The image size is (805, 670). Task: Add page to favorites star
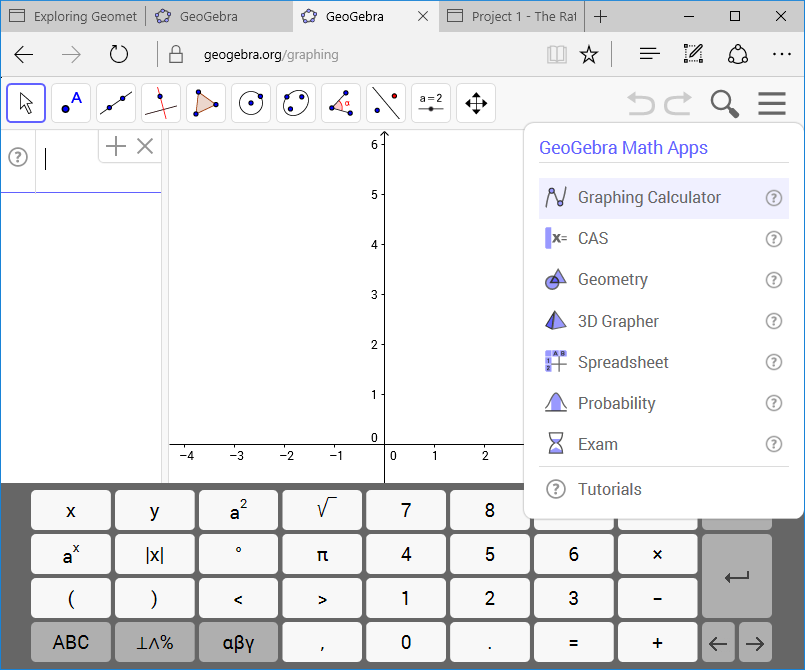click(x=588, y=54)
